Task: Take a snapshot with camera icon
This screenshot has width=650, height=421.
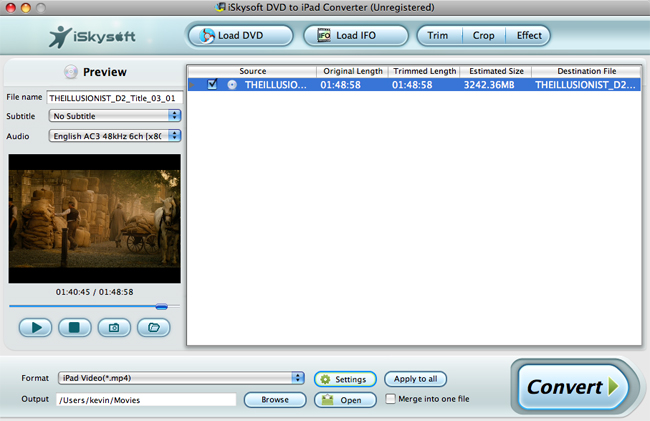Action: click(x=114, y=327)
